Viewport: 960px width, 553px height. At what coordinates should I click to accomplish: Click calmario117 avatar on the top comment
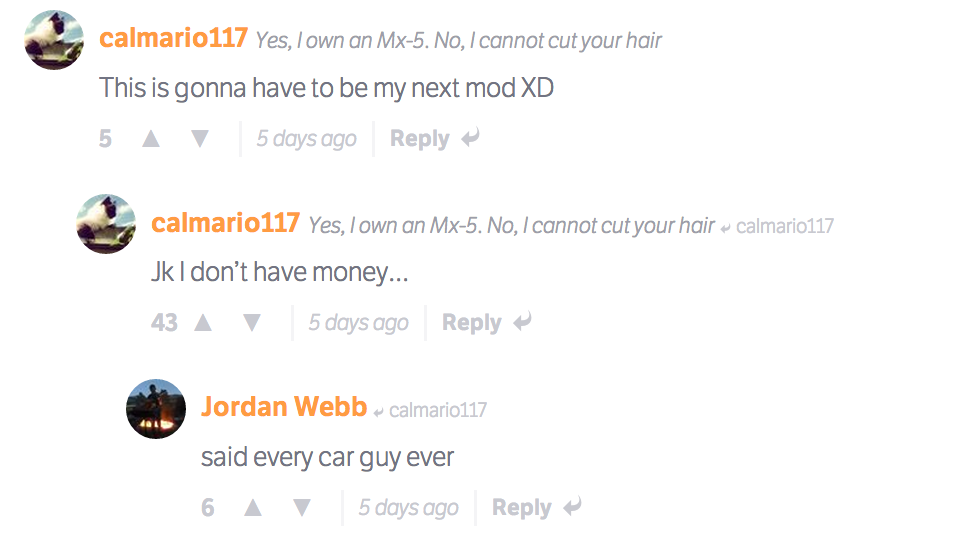pos(54,40)
